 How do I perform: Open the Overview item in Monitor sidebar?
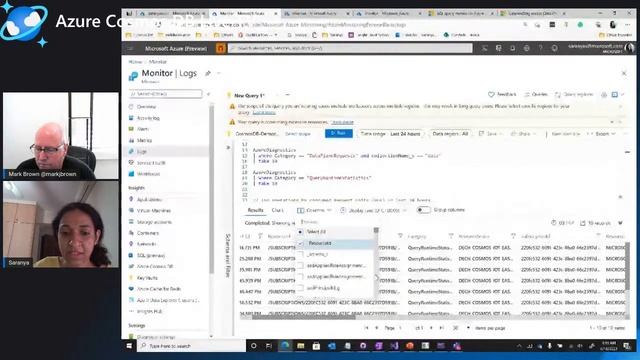pyautogui.click(x=146, y=107)
